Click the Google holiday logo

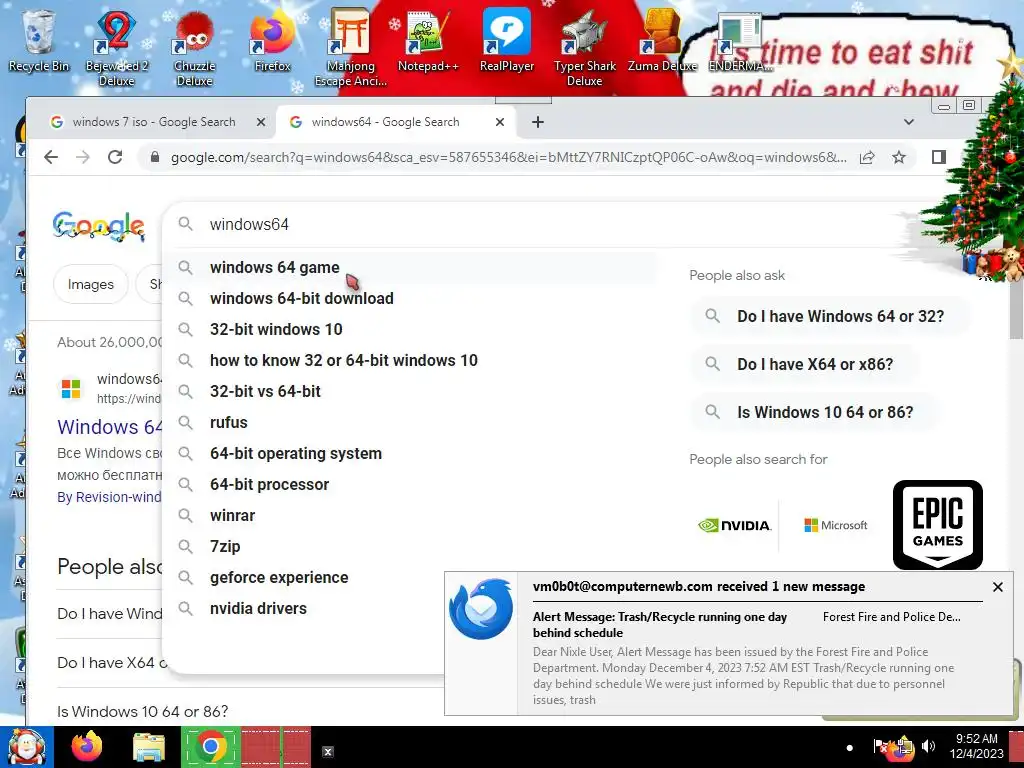coord(99,226)
